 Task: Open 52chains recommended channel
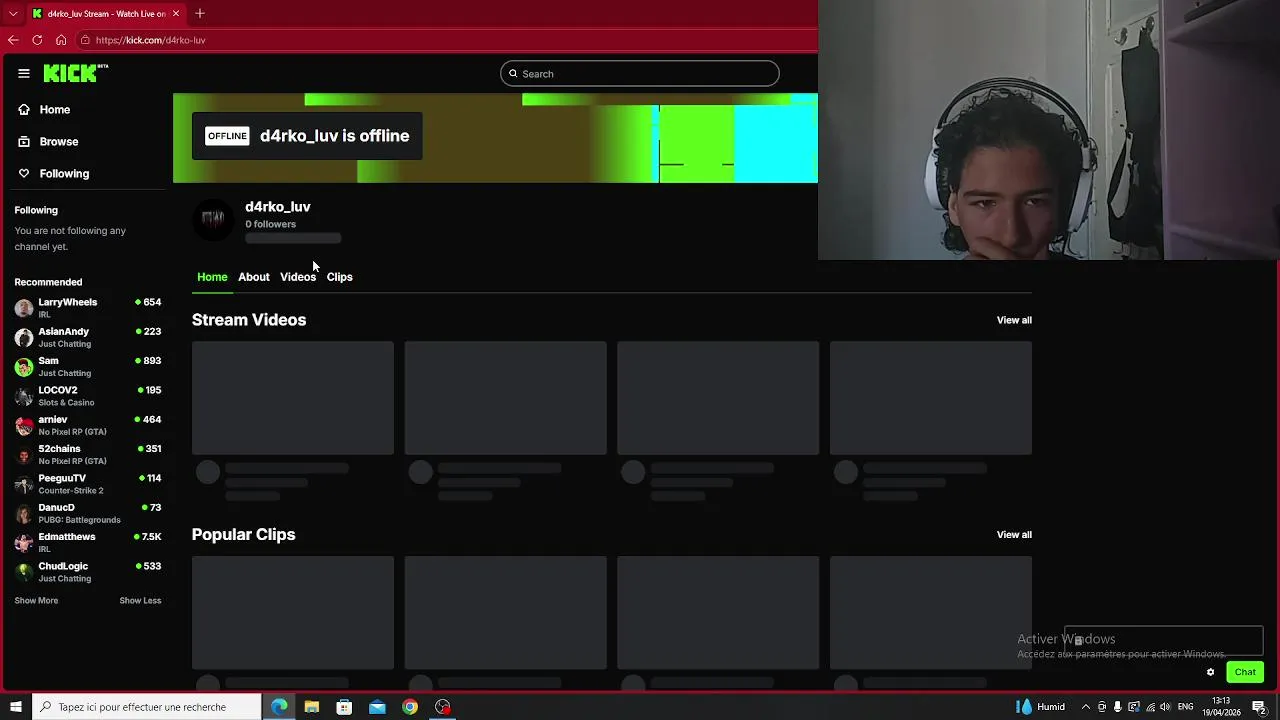pyautogui.click(x=88, y=455)
